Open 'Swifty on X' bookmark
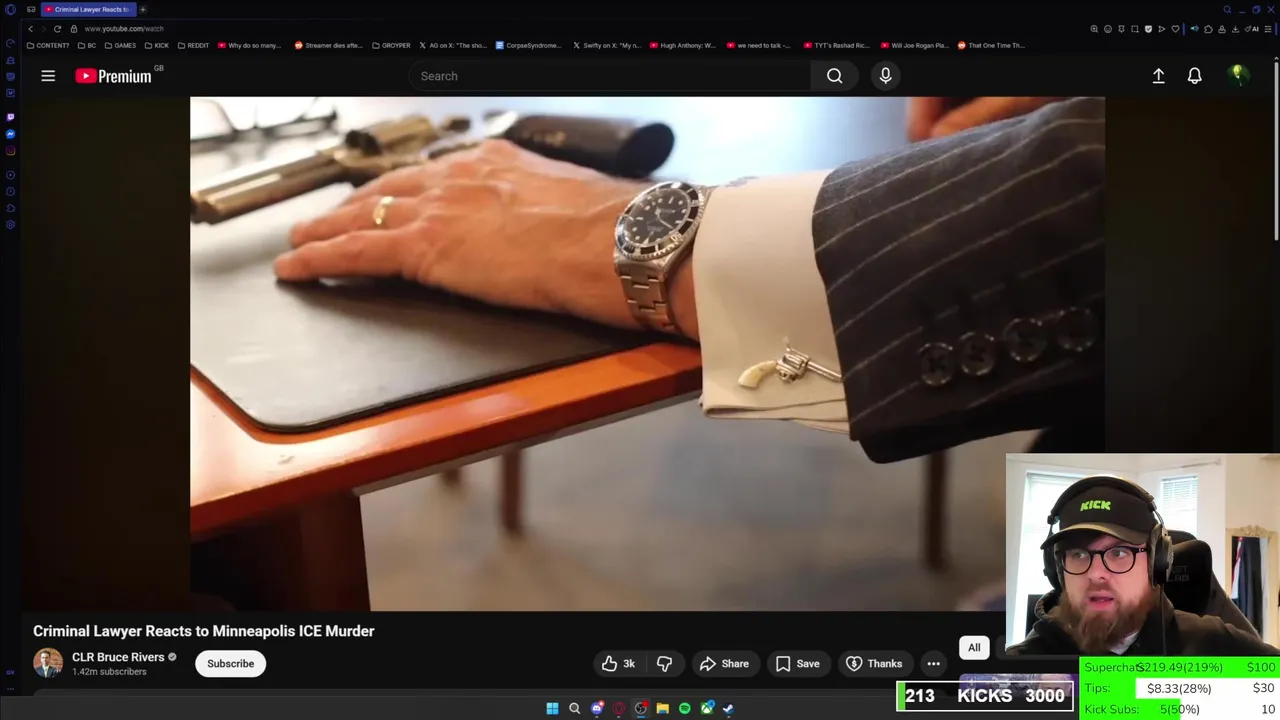The height and width of the screenshot is (720, 1280). (x=606, y=45)
